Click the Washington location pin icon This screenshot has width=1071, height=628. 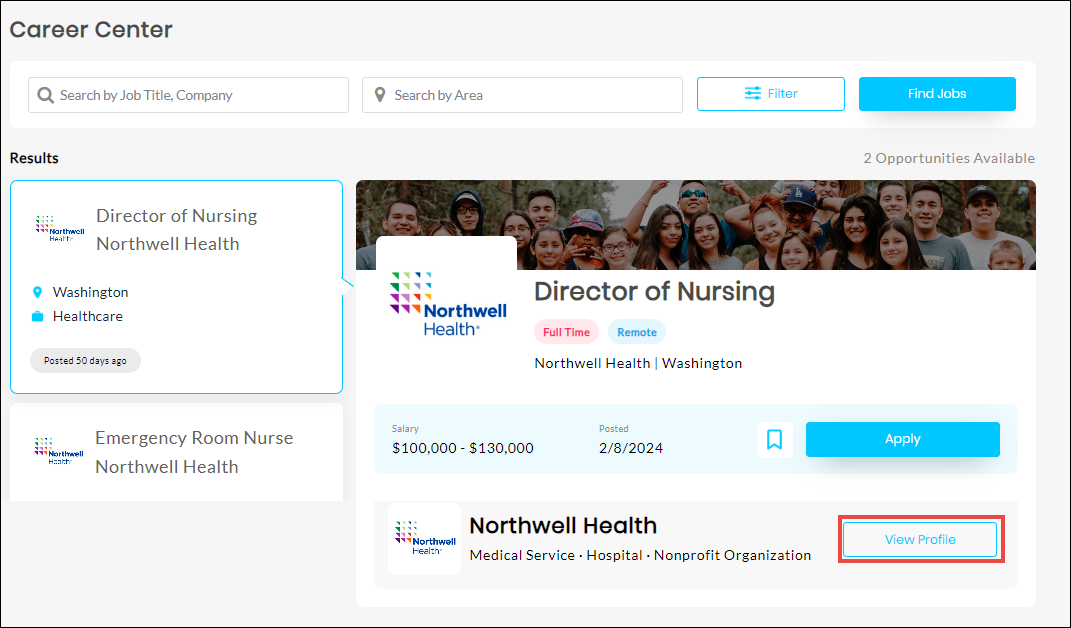38,292
